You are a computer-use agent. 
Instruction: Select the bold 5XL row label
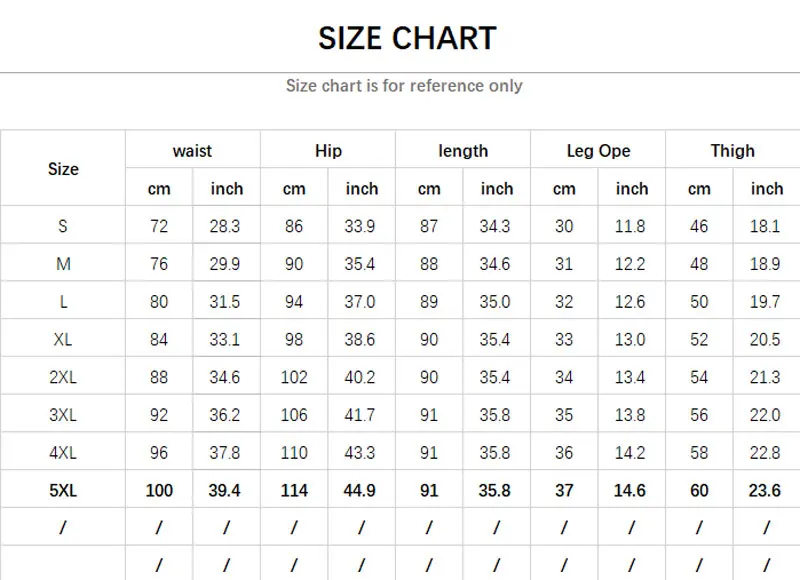coord(63,490)
